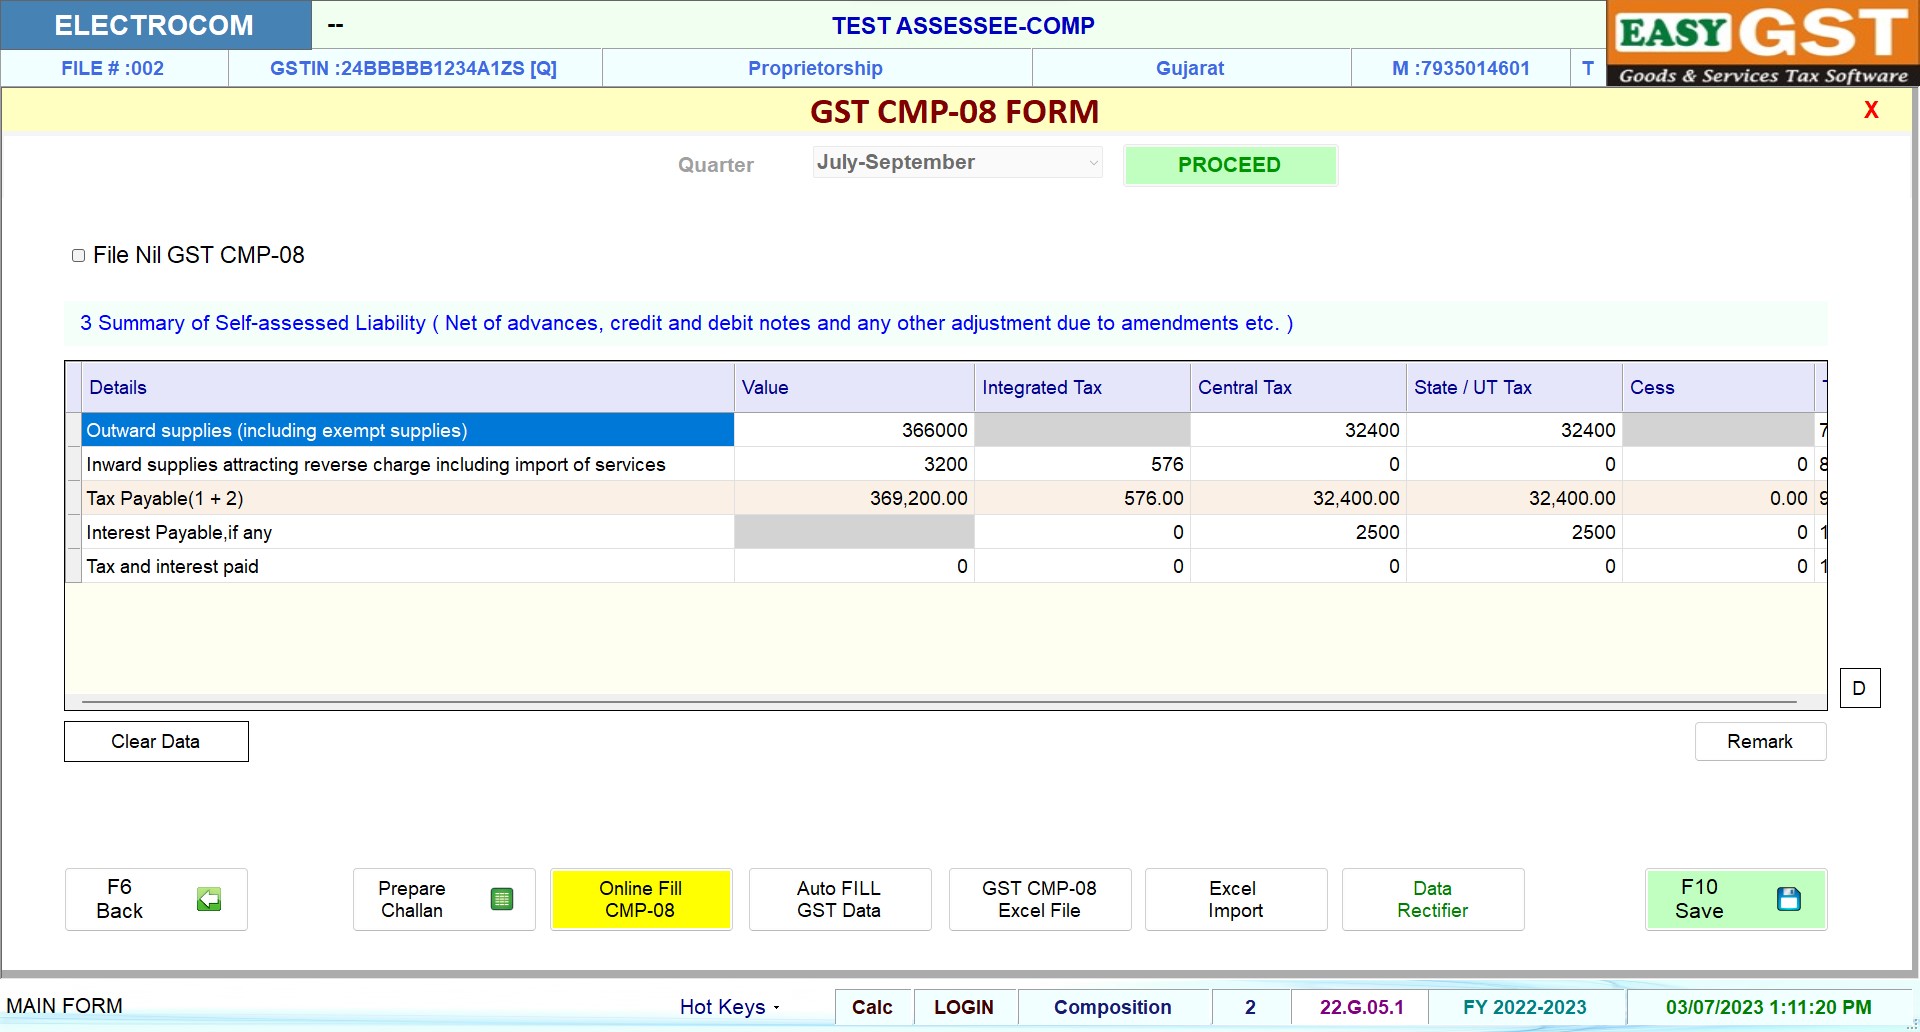This screenshot has width=1920, height=1032.
Task: Enable File Nil GST CMP-08 checkbox
Action: tap(79, 256)
